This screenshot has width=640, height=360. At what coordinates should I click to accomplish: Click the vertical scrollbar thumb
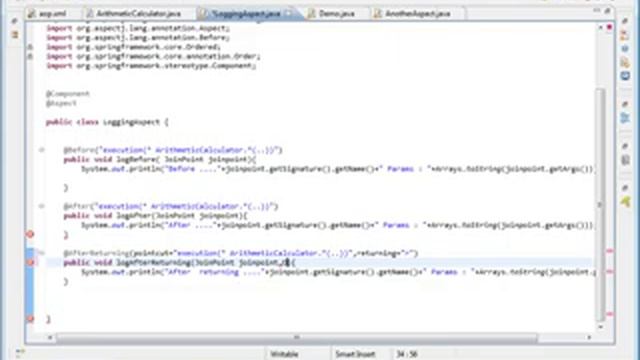pyautogui.click(x=600, y=204)
